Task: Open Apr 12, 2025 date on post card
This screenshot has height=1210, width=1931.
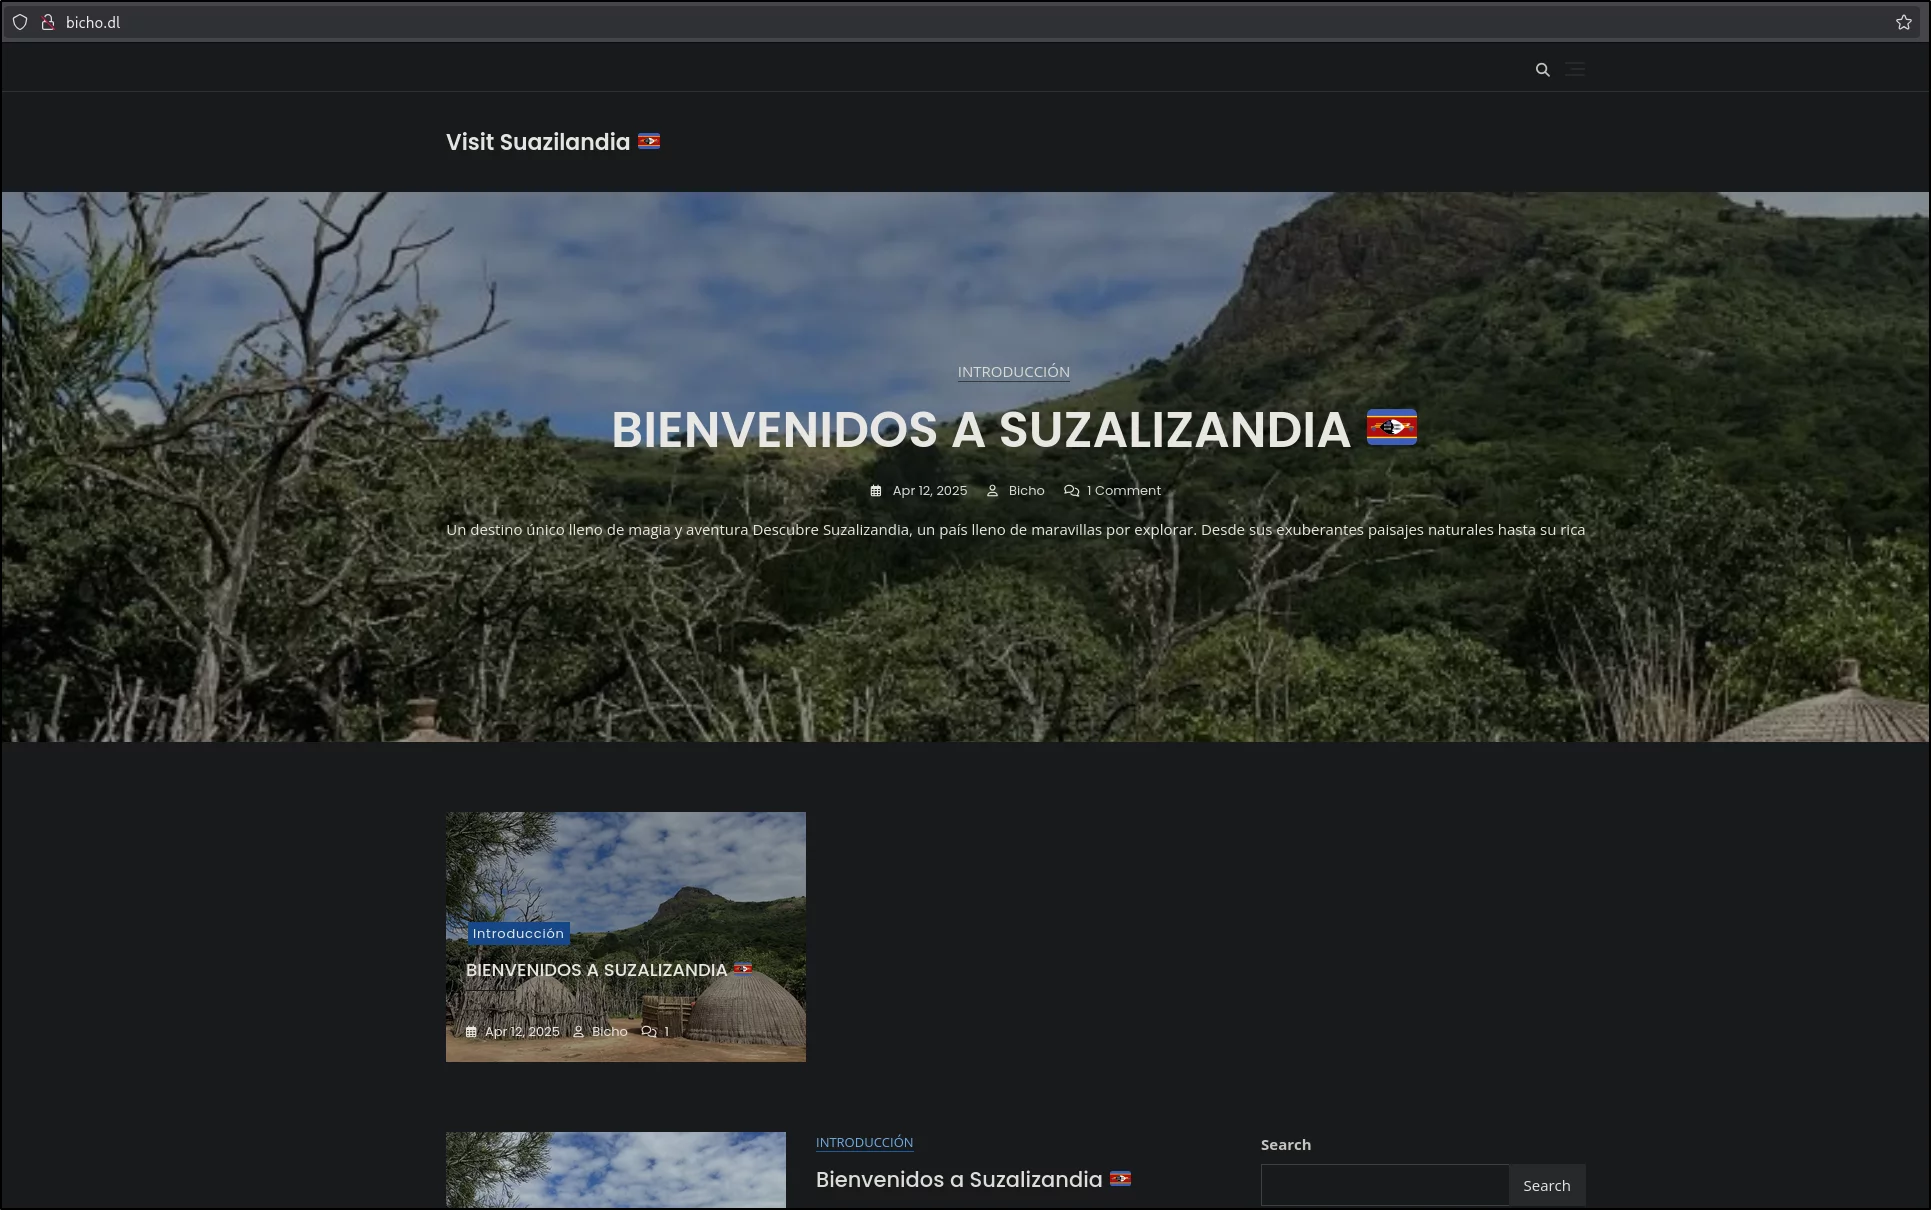Action: (522, 1032)
